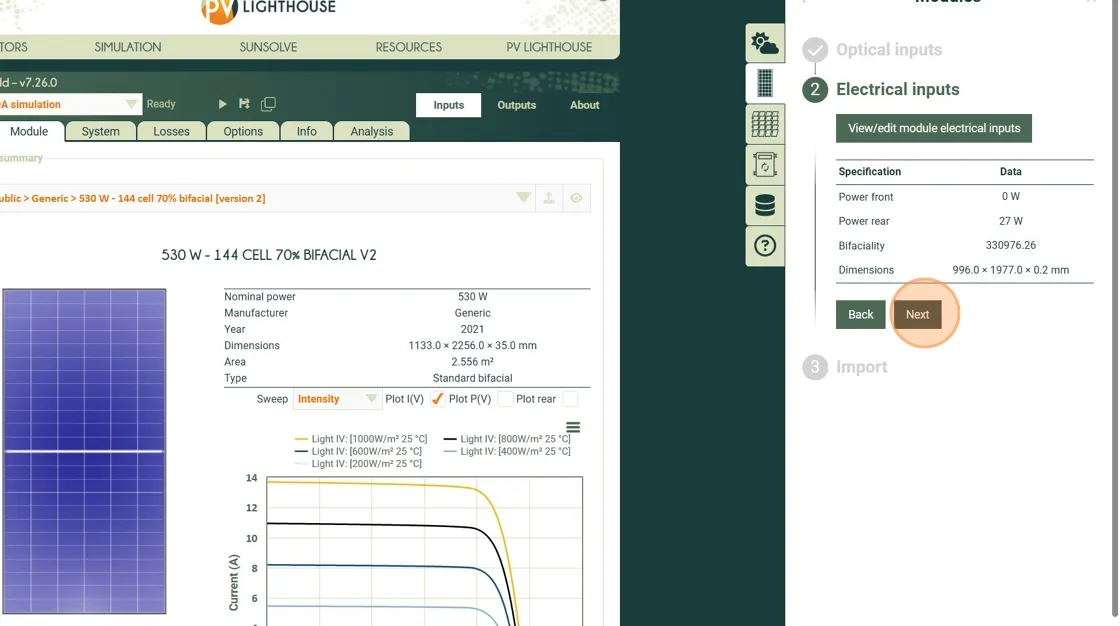Expand the module selection dropdown arrow
The width and height of the screenshot is (1120, 626).
[x=523, y=198]
